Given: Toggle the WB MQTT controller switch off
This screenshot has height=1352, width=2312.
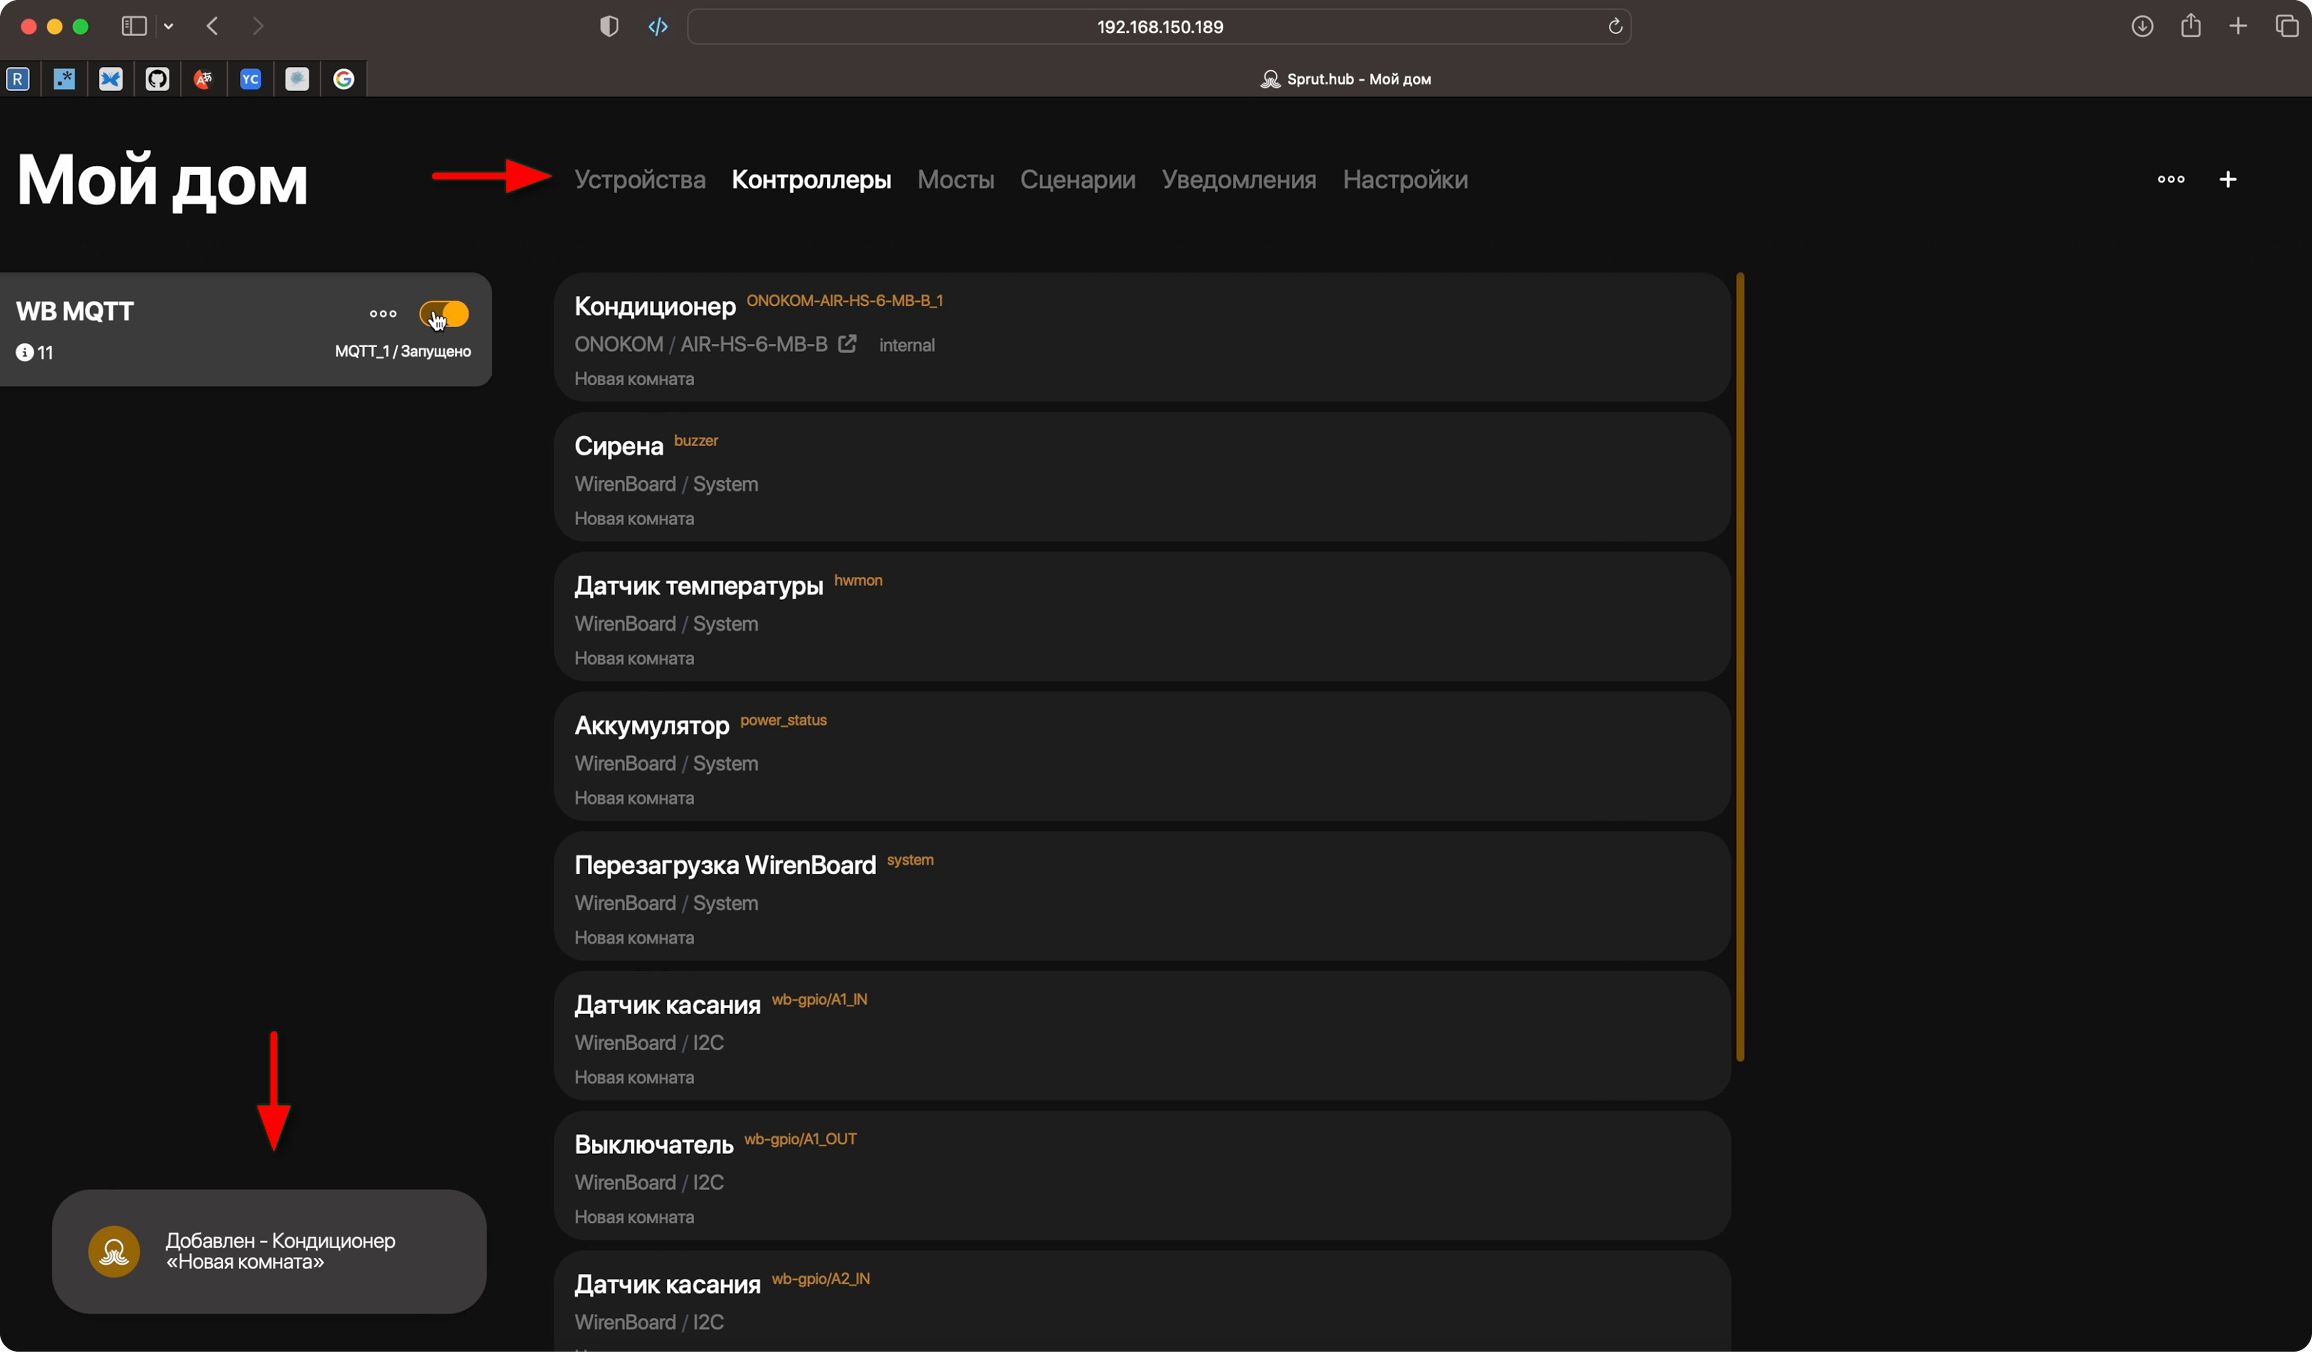Looking at the screenshot, I should 444,314.
